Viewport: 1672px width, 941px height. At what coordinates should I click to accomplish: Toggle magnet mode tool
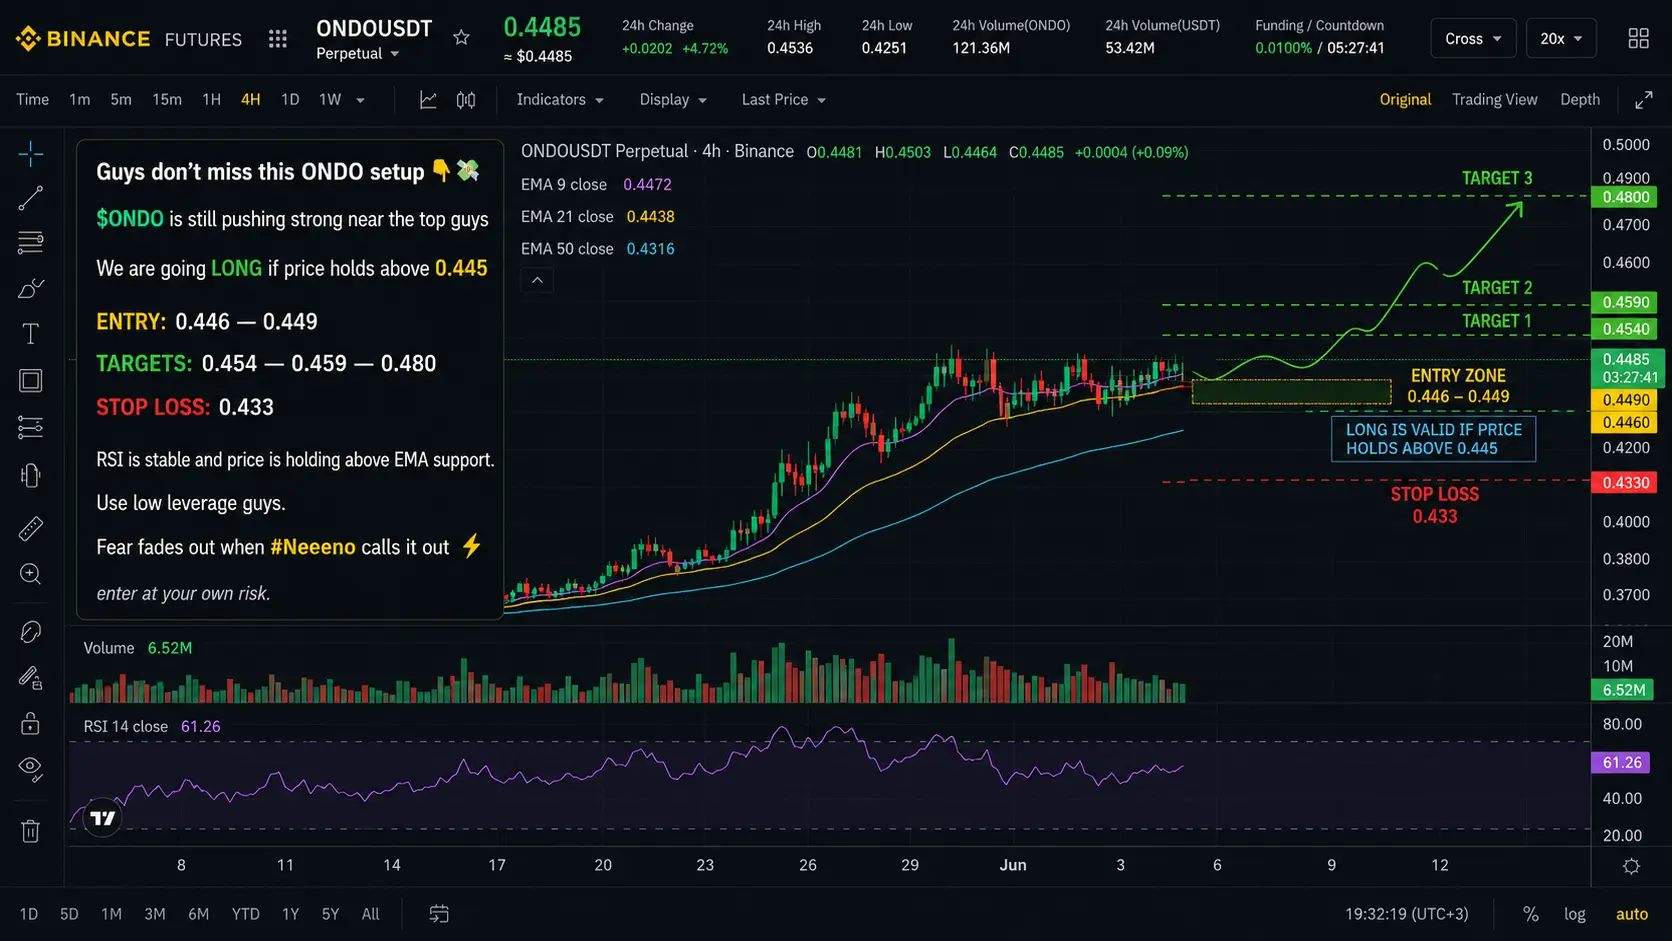[31, 632]
